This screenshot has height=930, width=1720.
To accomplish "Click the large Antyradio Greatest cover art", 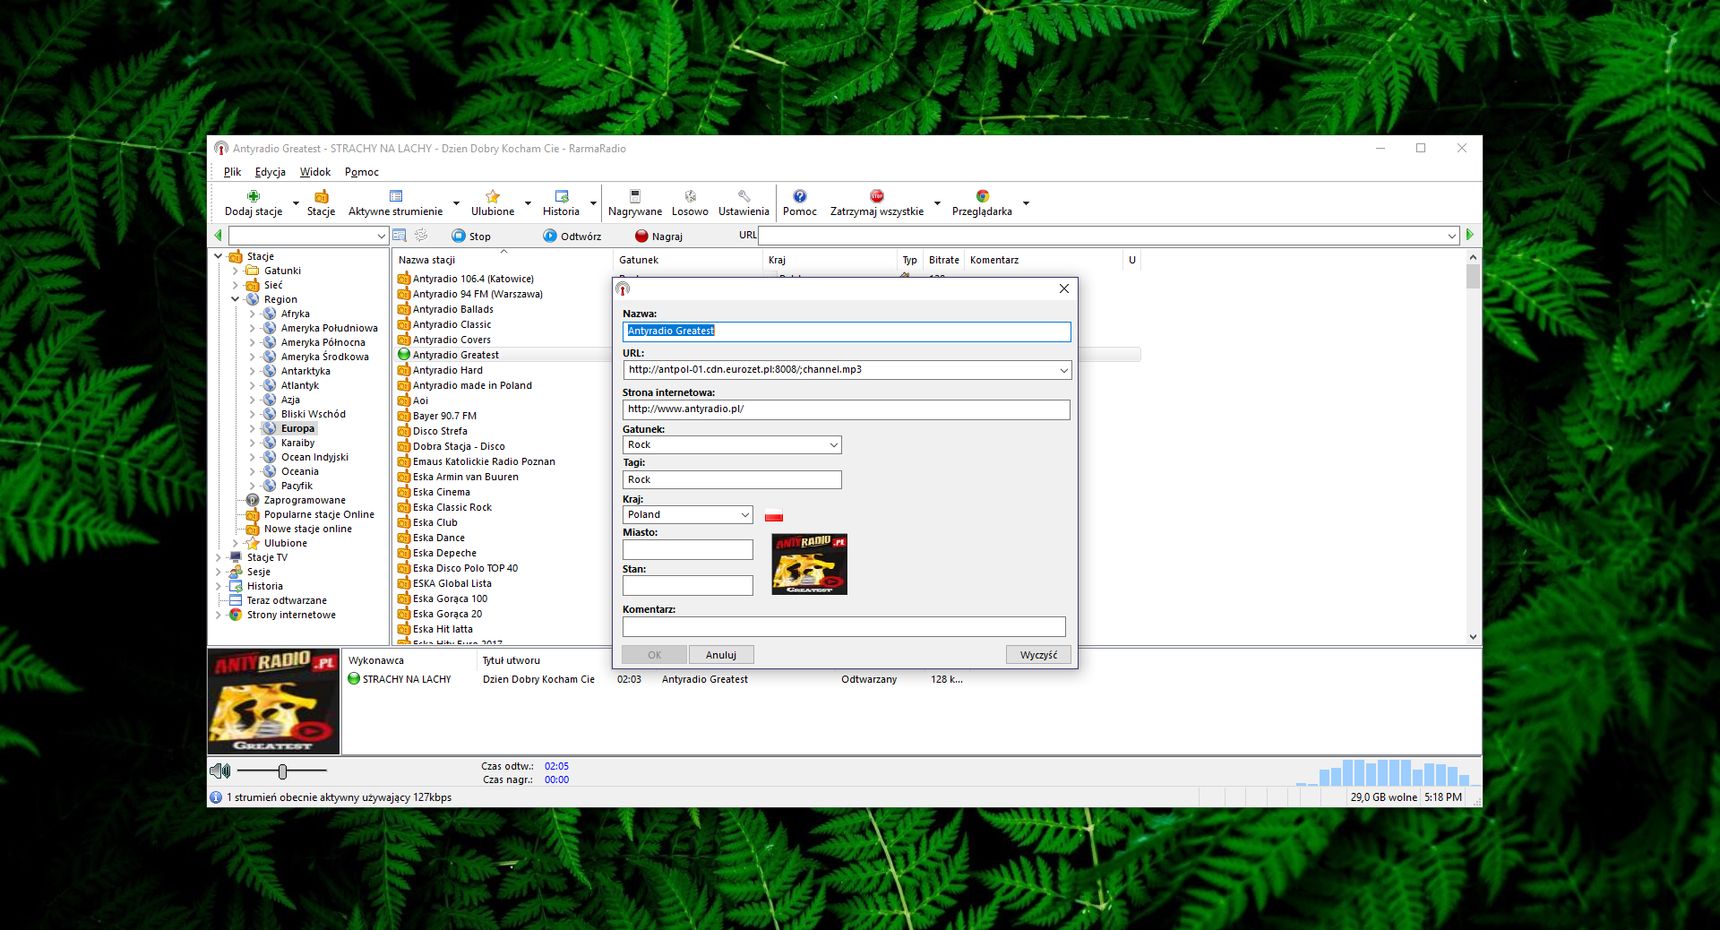I will click(x=274, y=702).
